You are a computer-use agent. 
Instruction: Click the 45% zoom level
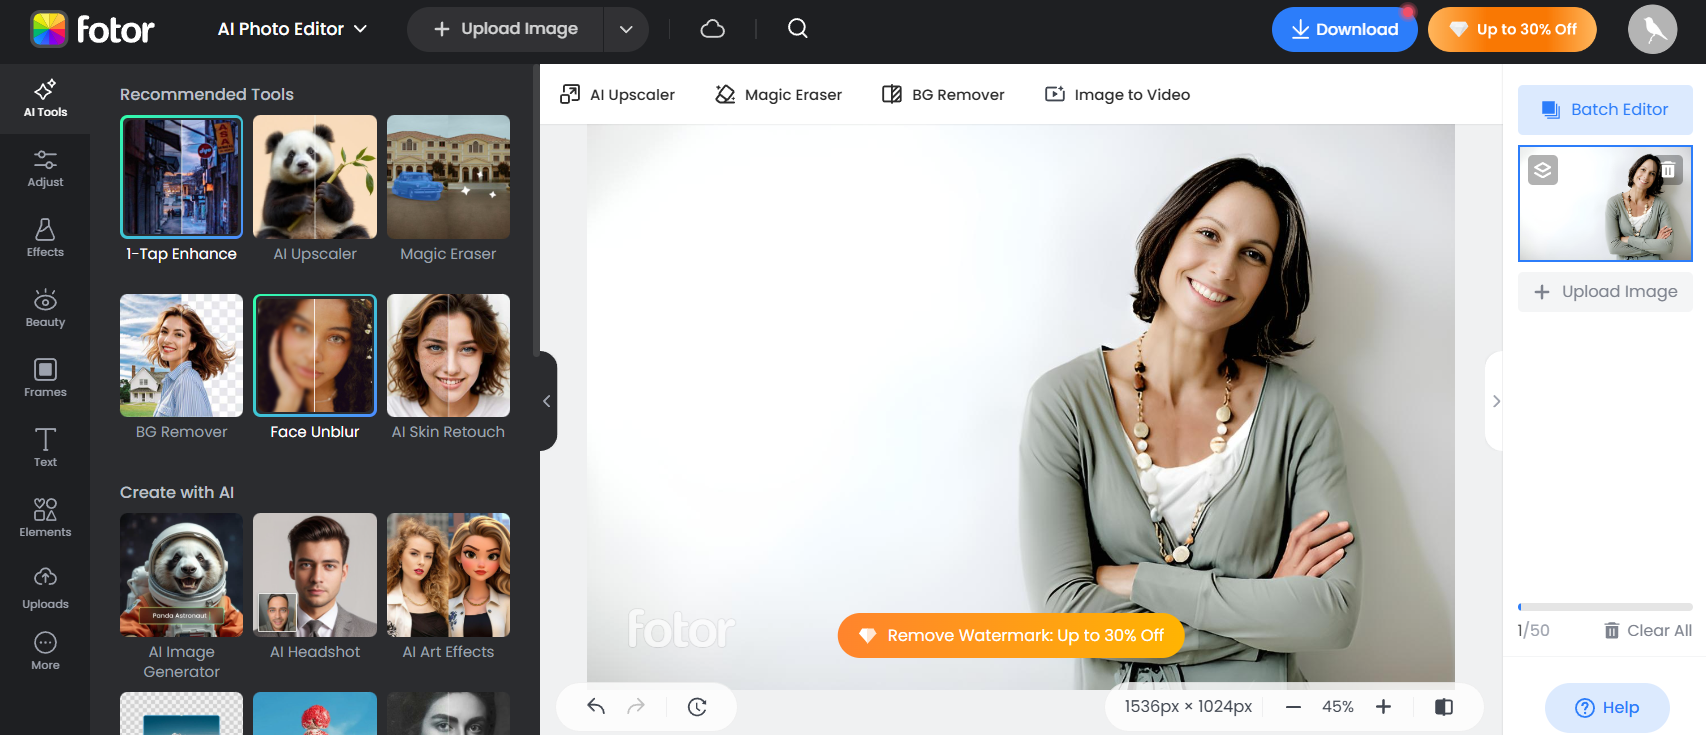coord(1338,707)
